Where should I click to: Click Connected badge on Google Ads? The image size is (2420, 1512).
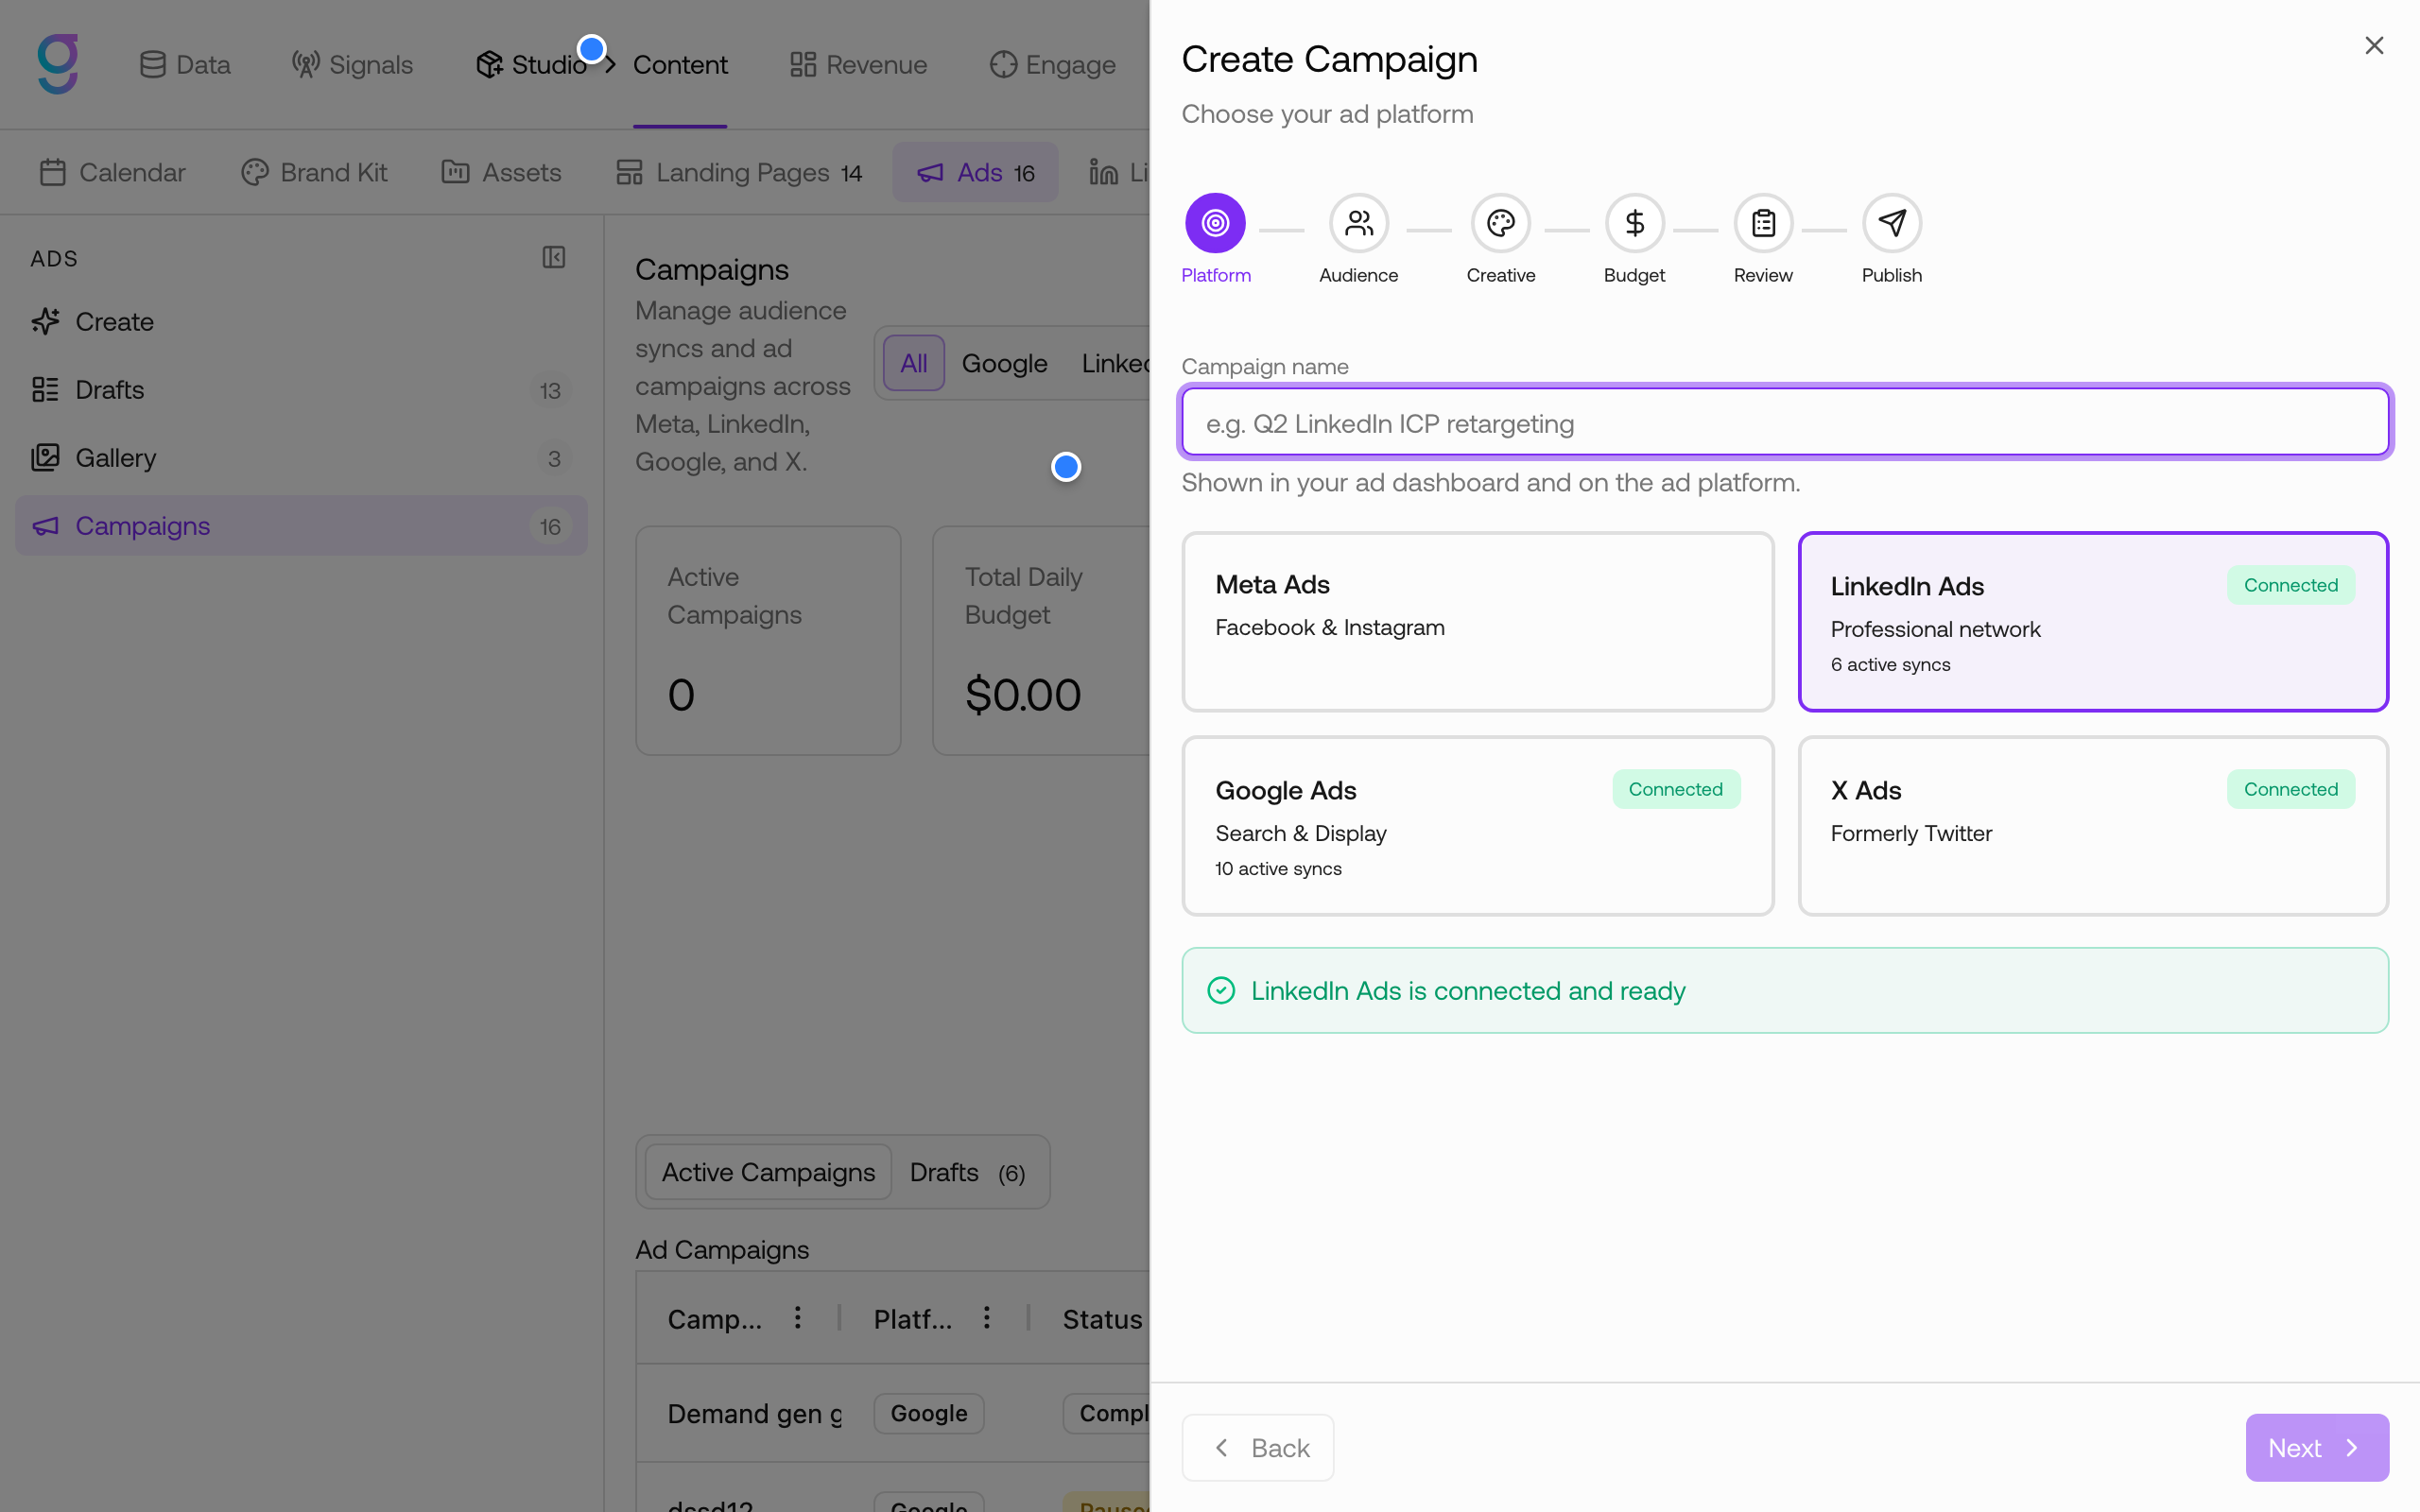(1676, 789)
